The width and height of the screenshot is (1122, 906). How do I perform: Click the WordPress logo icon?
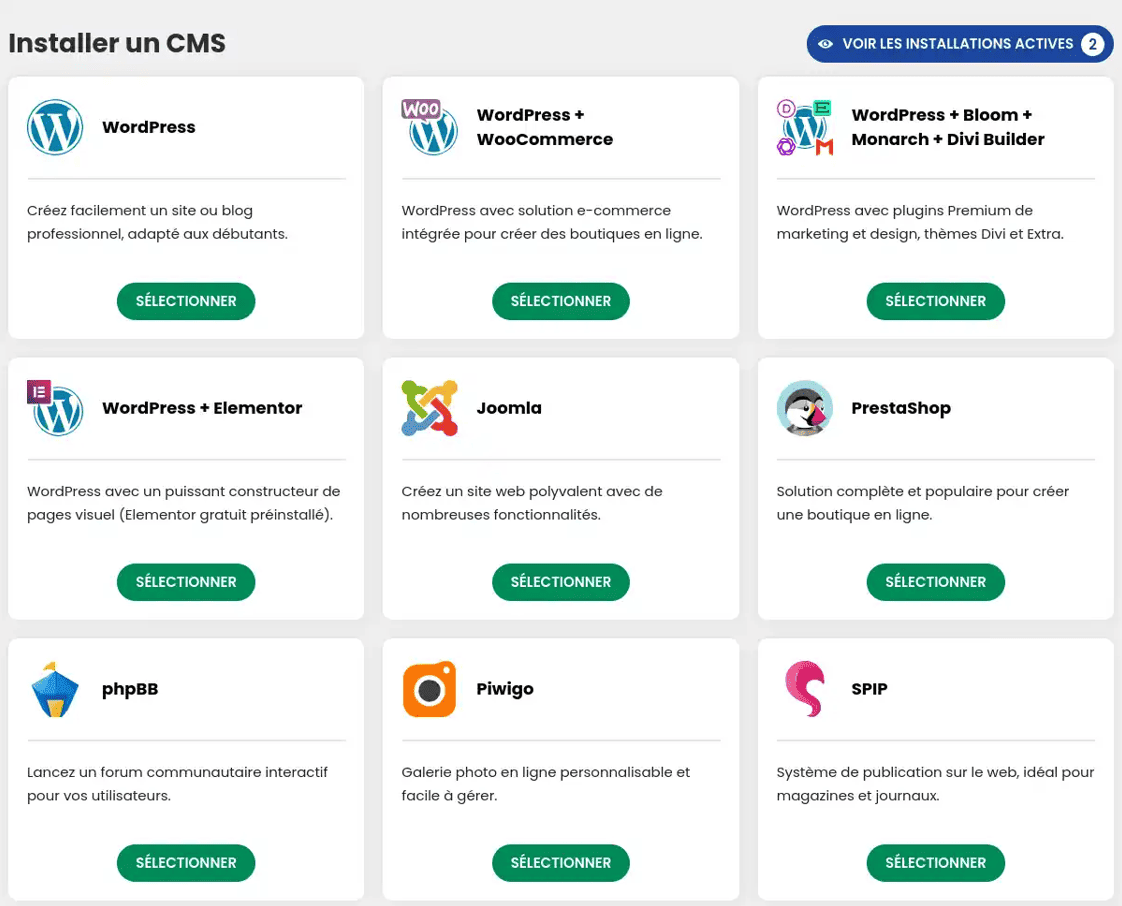coord(55,127)
